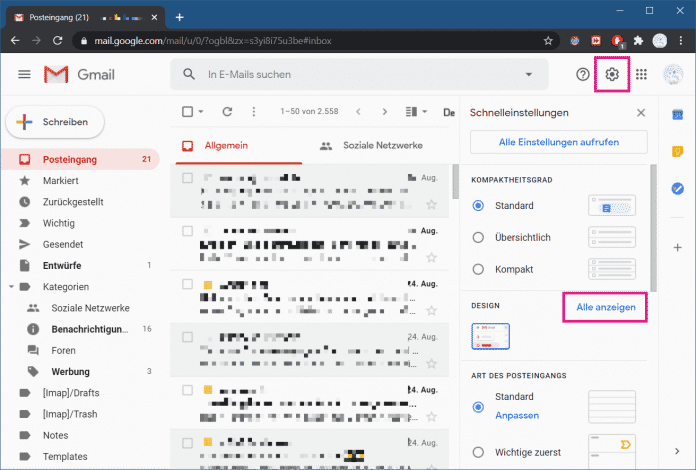Collapse the Kategorien tree section
Screen dimensions: 696x470
coord(10,286)
